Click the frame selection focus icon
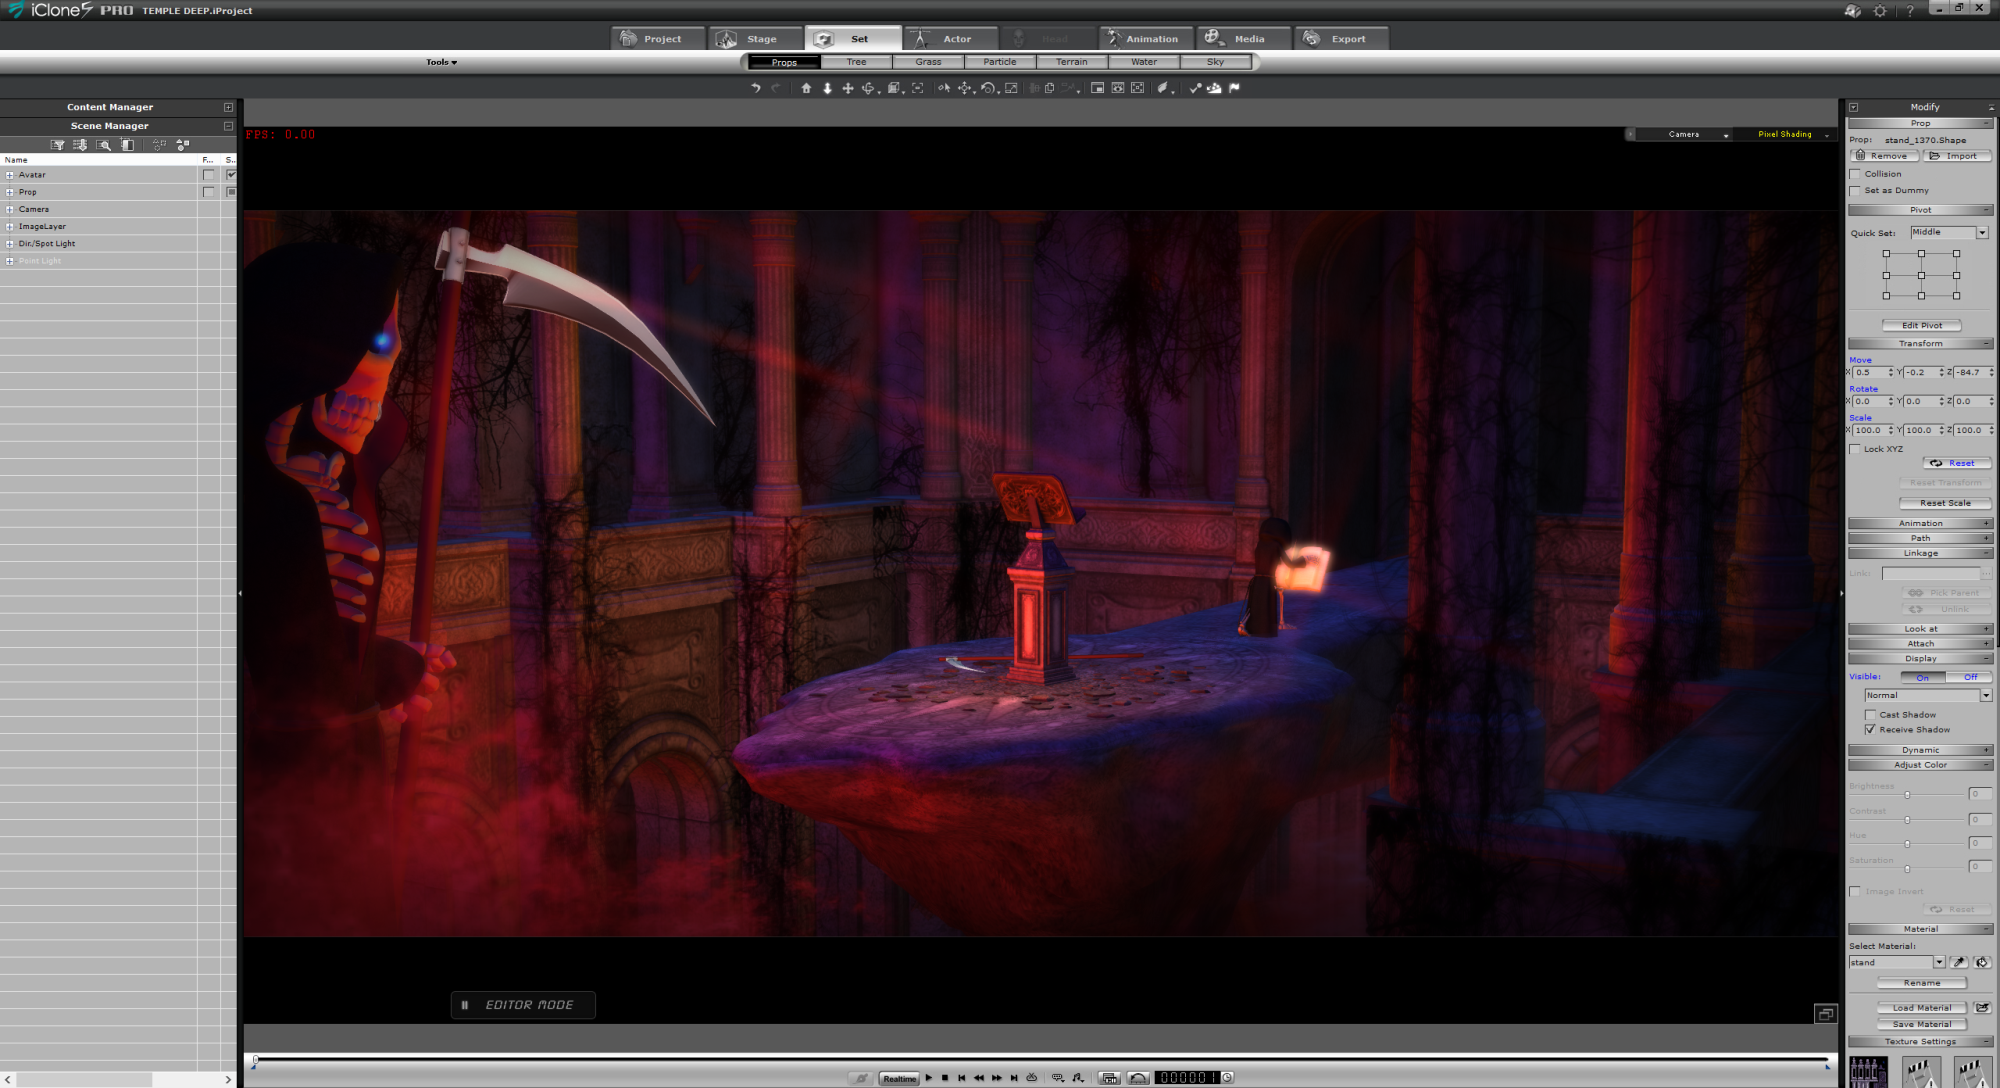The image size is (2000, 1088). click(x=917, y=88)
